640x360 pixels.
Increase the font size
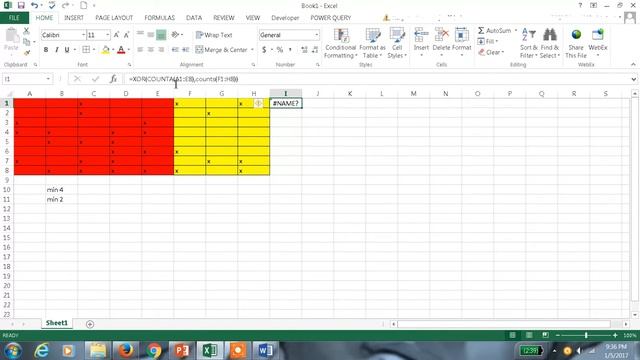pyautogui.click(x=116, y=35)
